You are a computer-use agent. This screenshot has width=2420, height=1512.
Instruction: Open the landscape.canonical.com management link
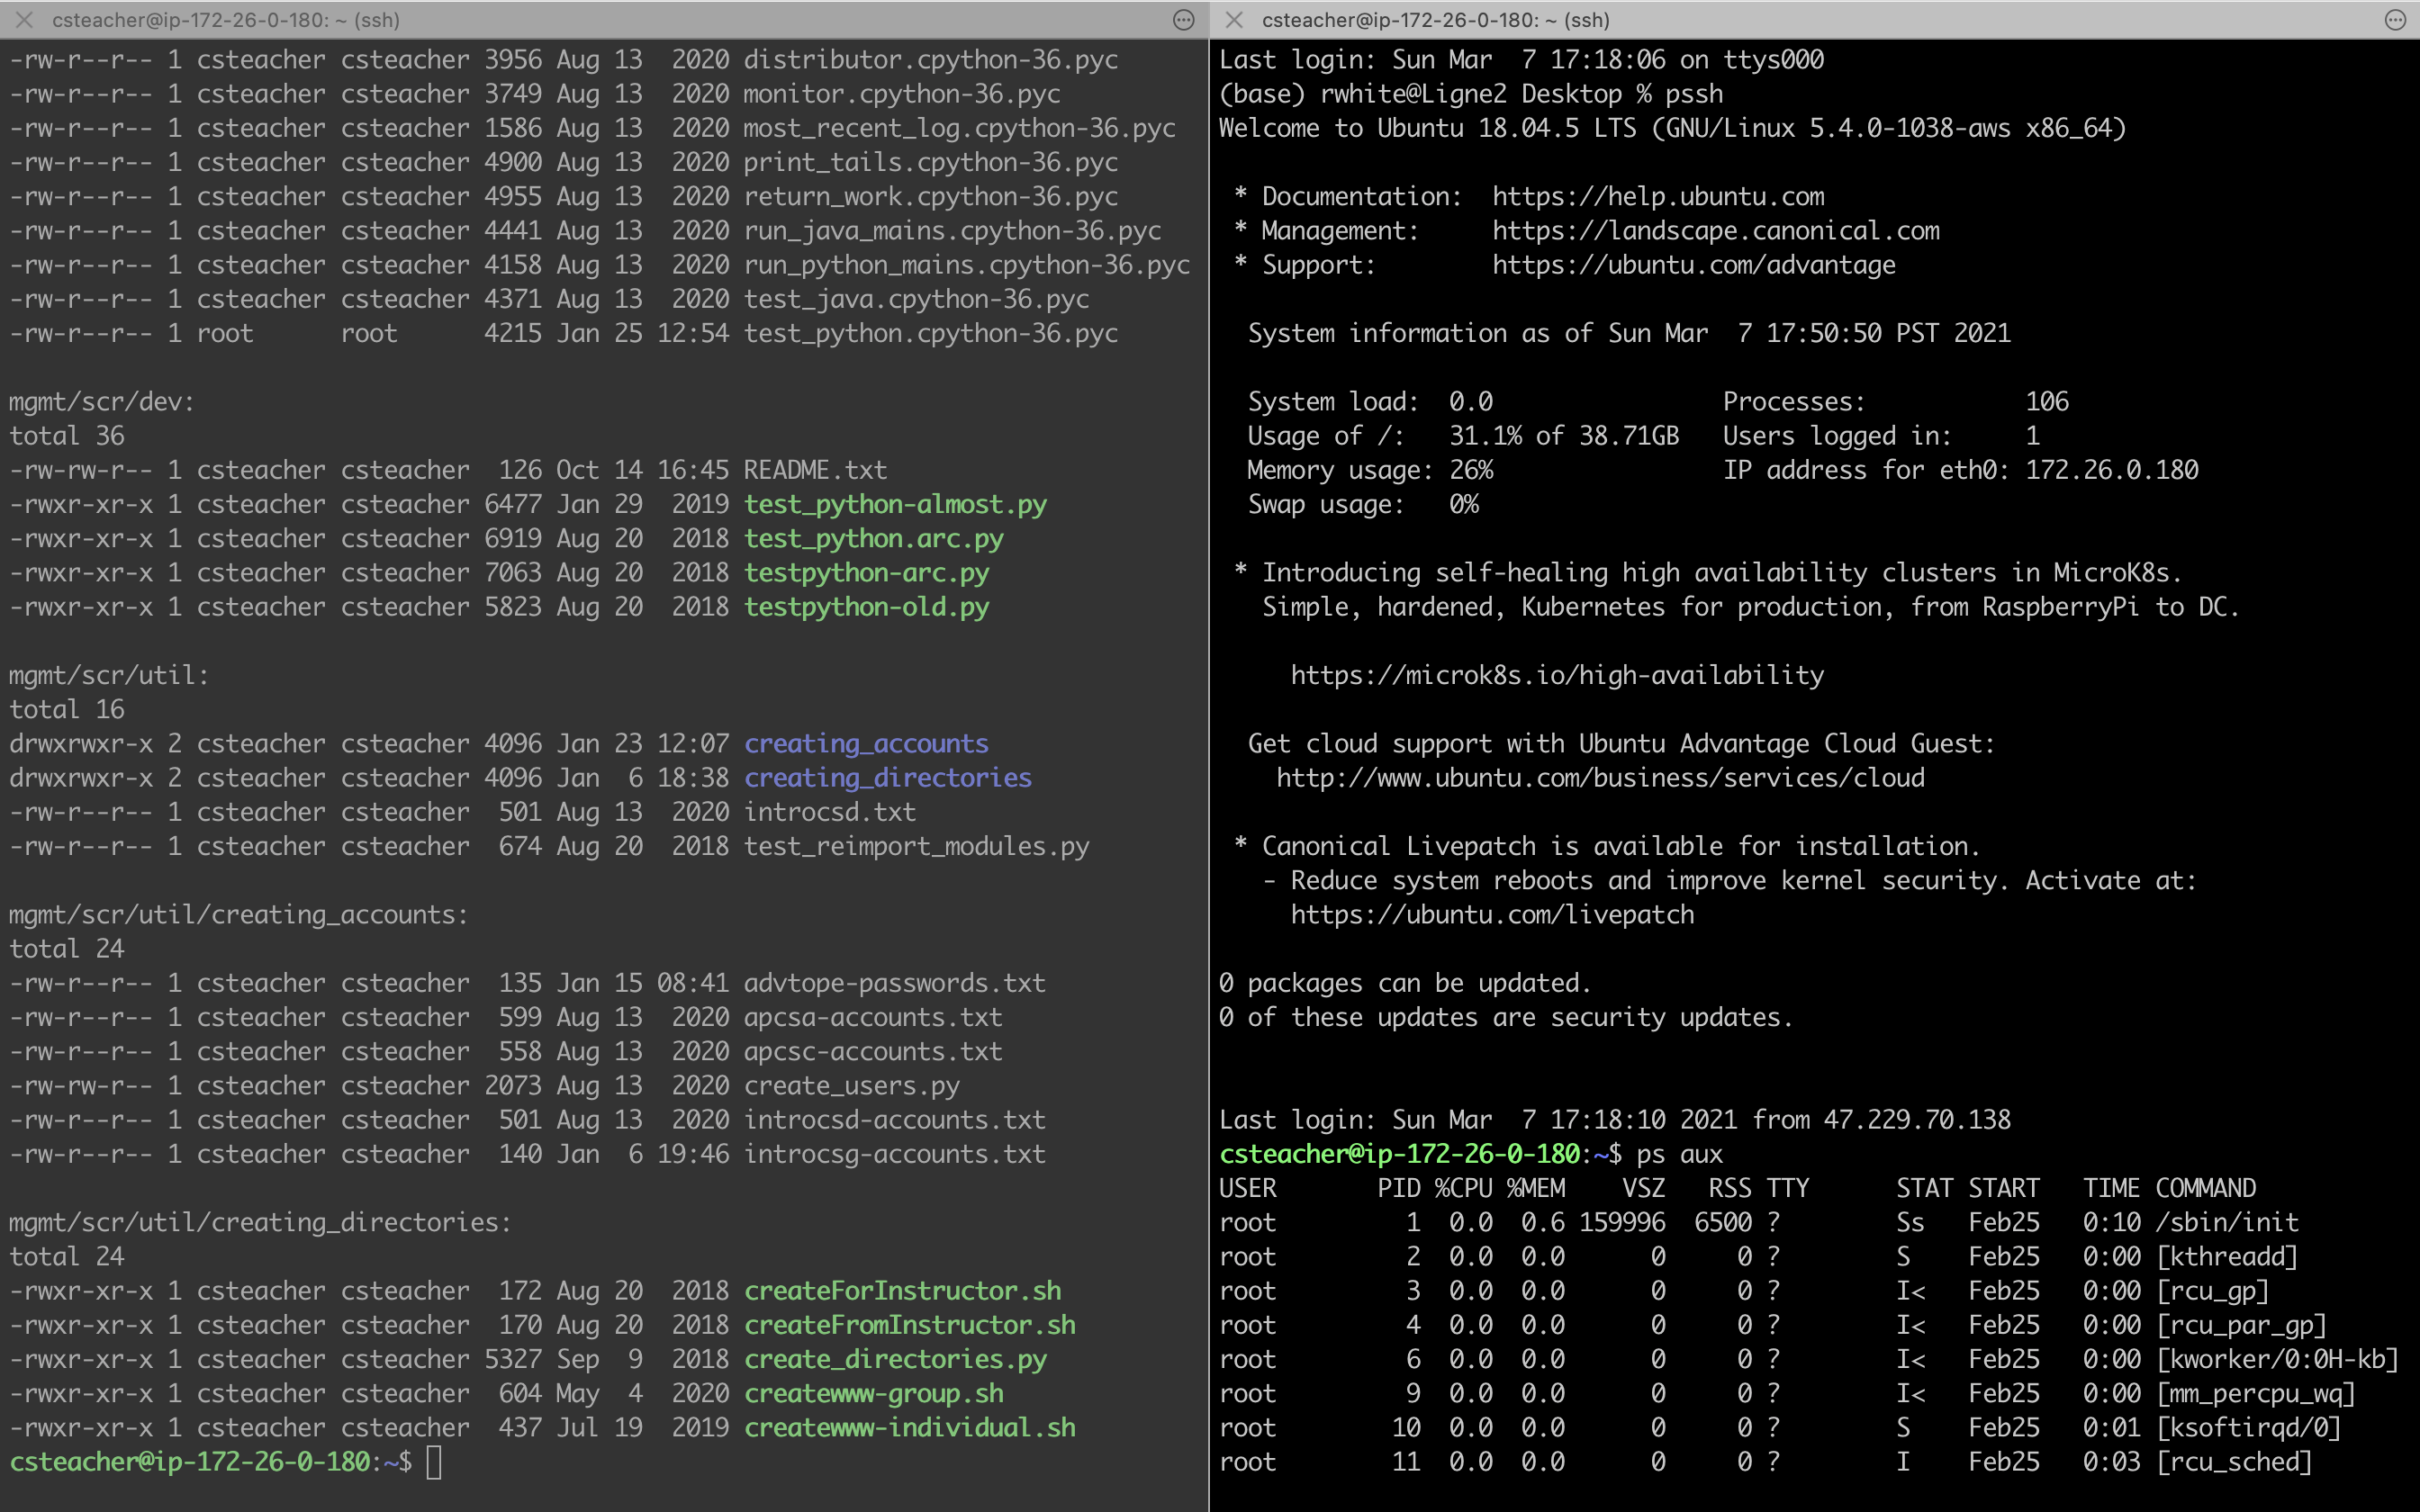point(1715,231)
